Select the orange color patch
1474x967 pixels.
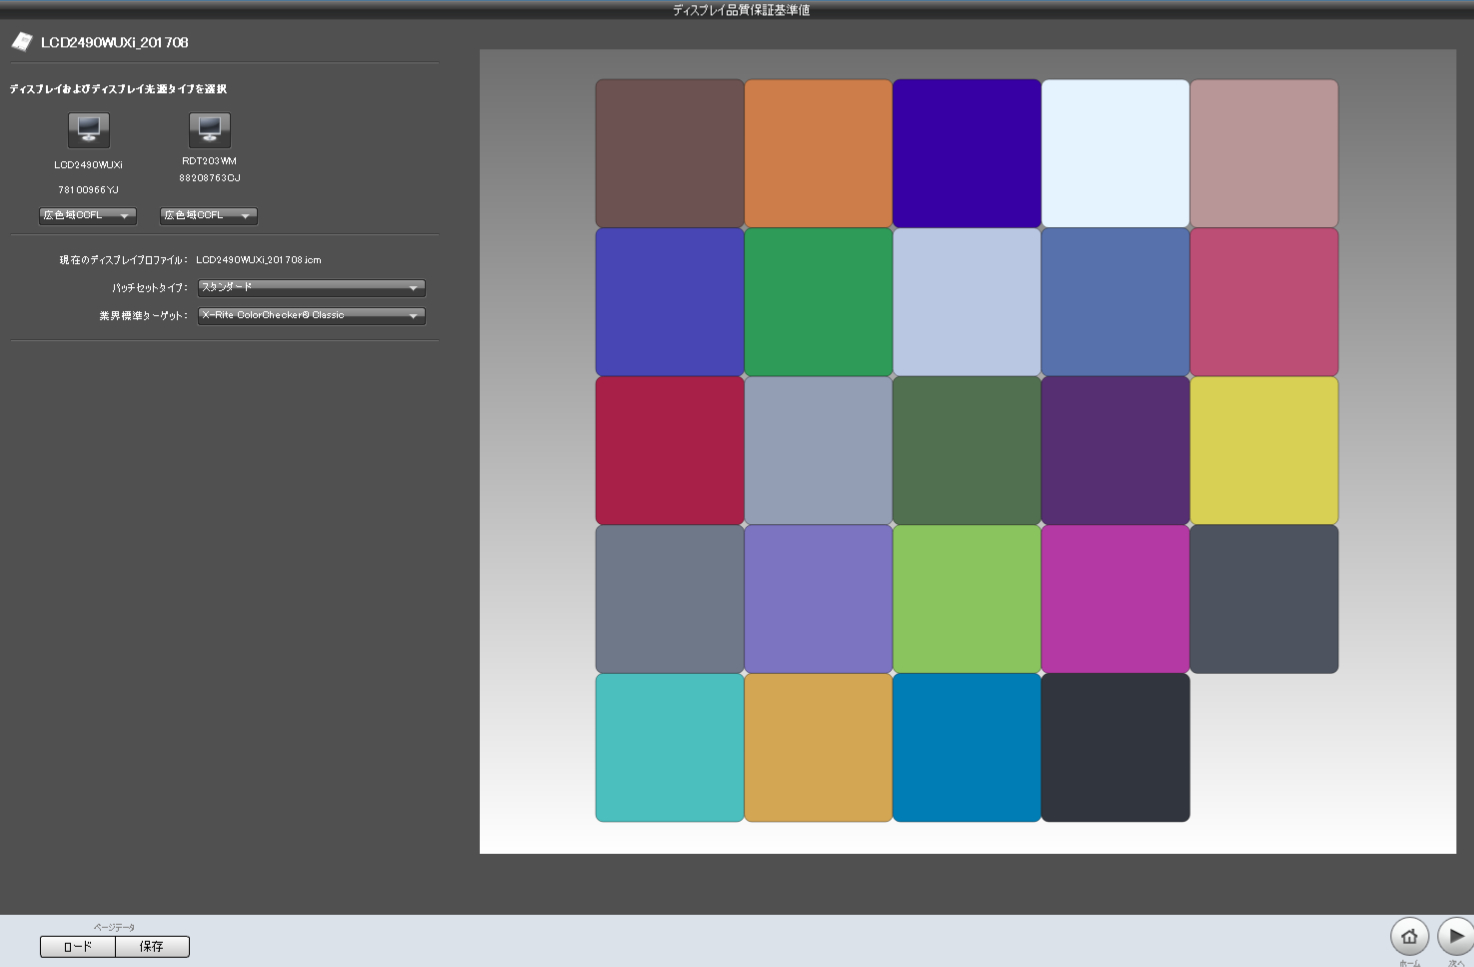[x=818, y=153]
